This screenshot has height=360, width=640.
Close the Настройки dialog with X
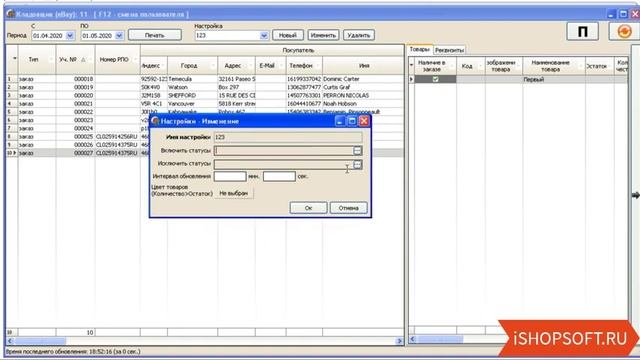364,121
